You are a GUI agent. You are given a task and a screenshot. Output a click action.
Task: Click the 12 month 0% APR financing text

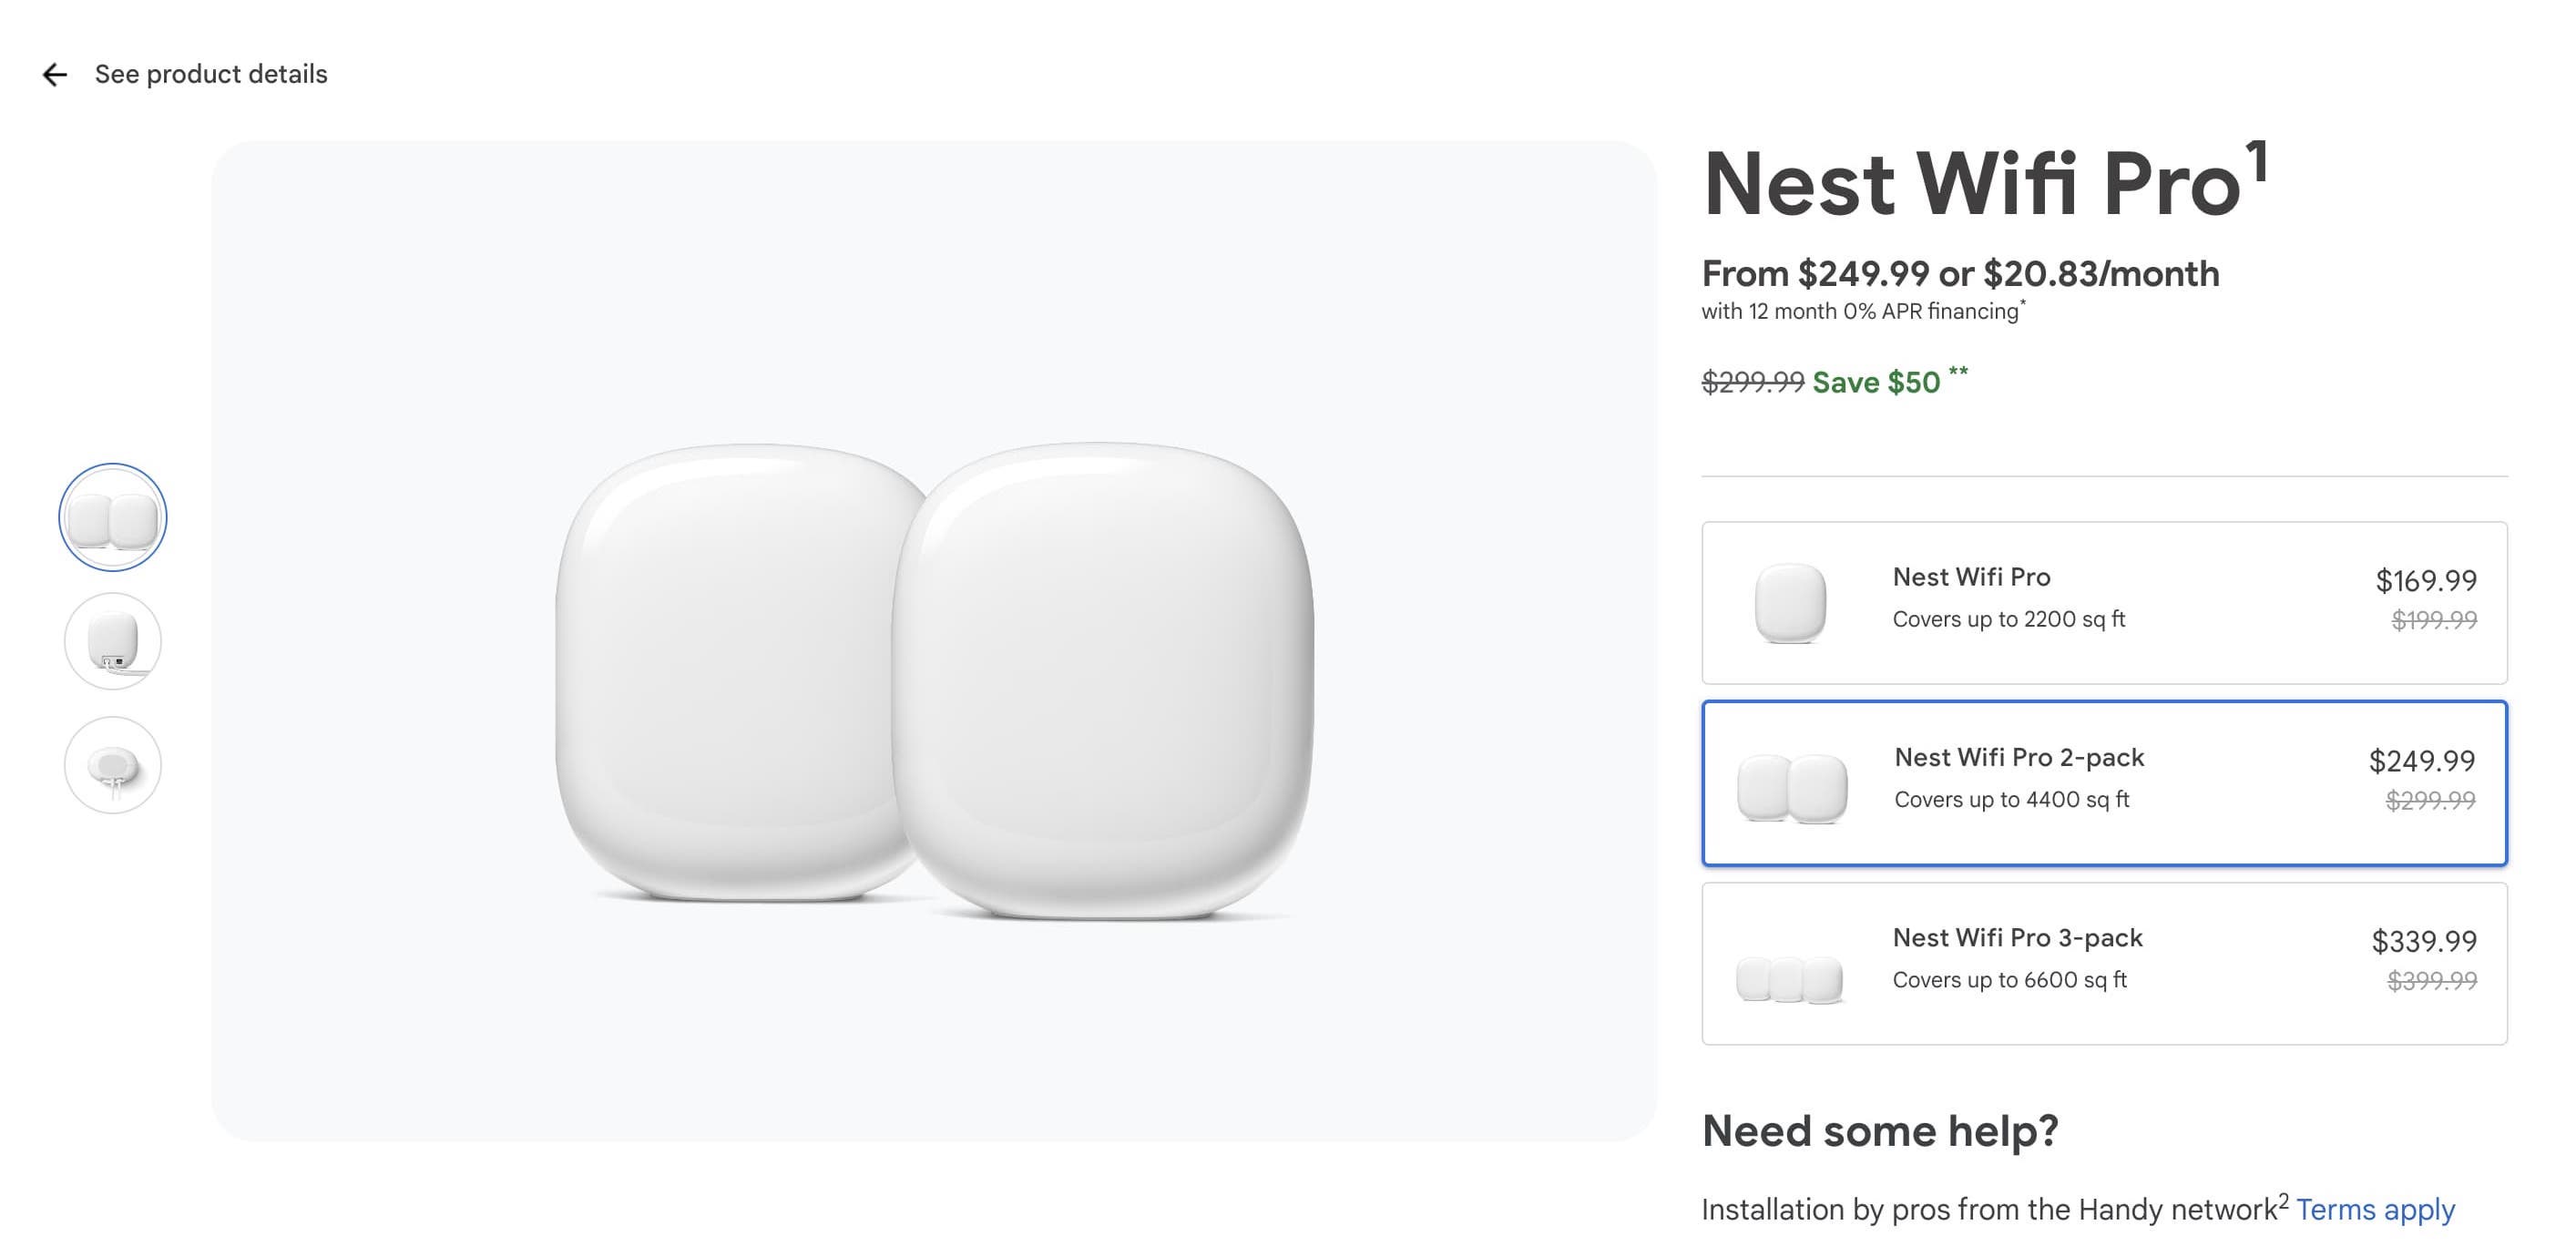click(x=1860, y=312)
